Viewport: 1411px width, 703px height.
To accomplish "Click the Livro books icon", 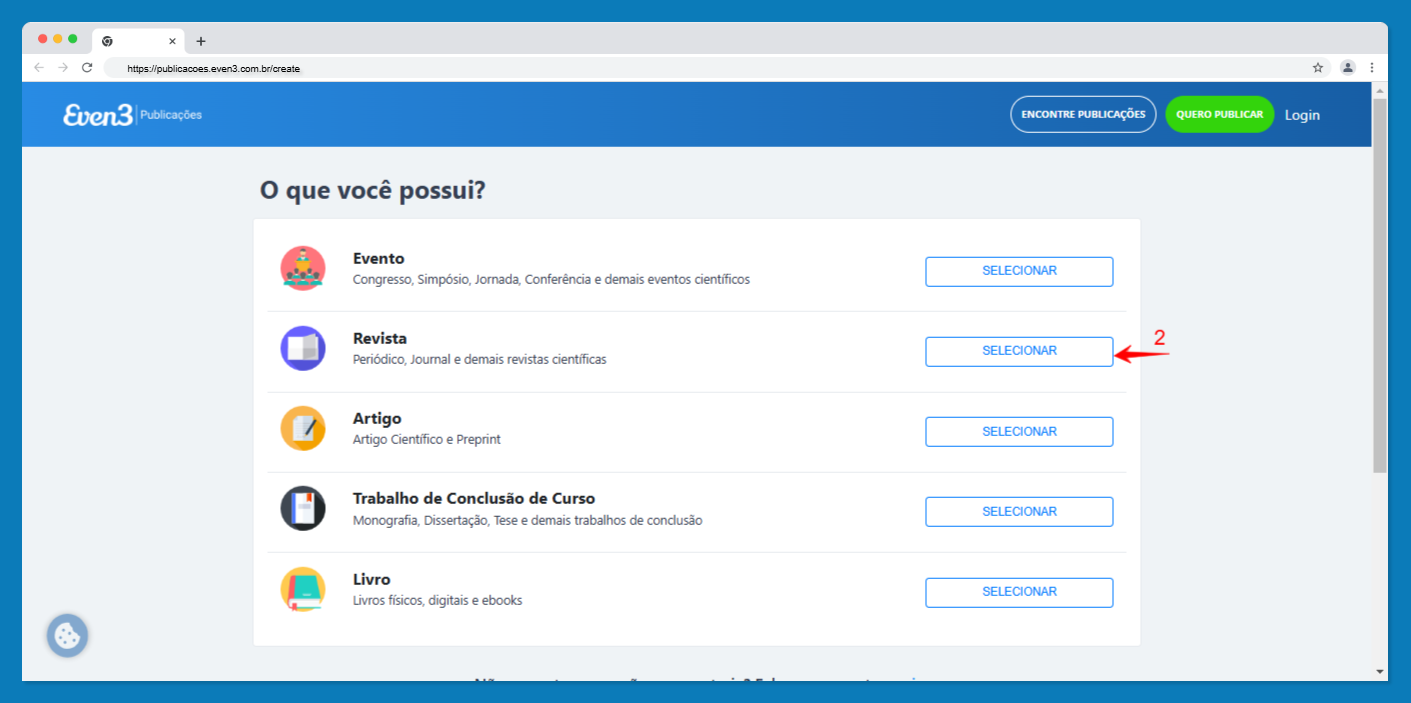I will pyautogui.click(x=303, y=589).
